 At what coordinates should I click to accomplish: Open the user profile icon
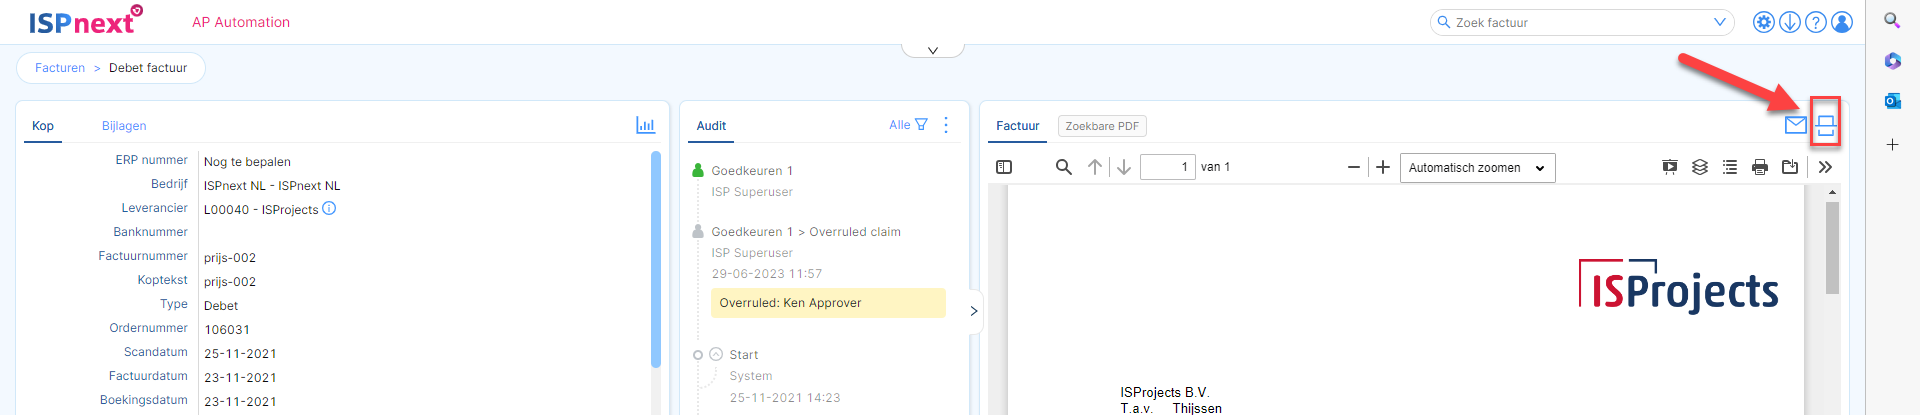point(1842,22)
